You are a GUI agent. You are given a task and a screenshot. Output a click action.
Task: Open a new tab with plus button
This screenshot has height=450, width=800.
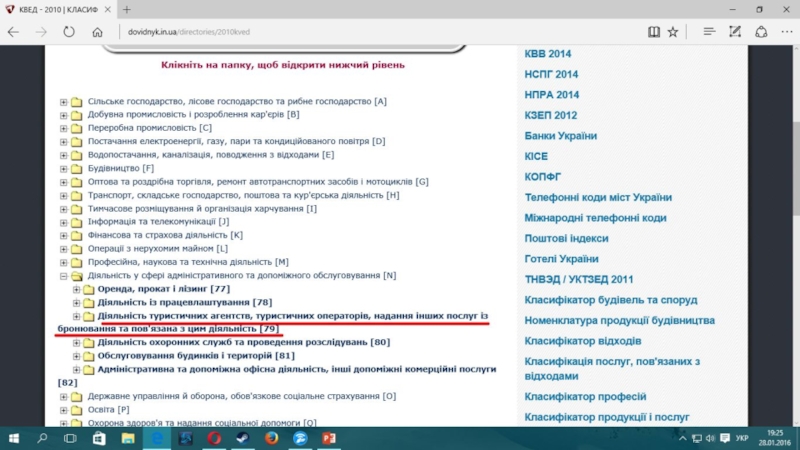click(127, 9)
